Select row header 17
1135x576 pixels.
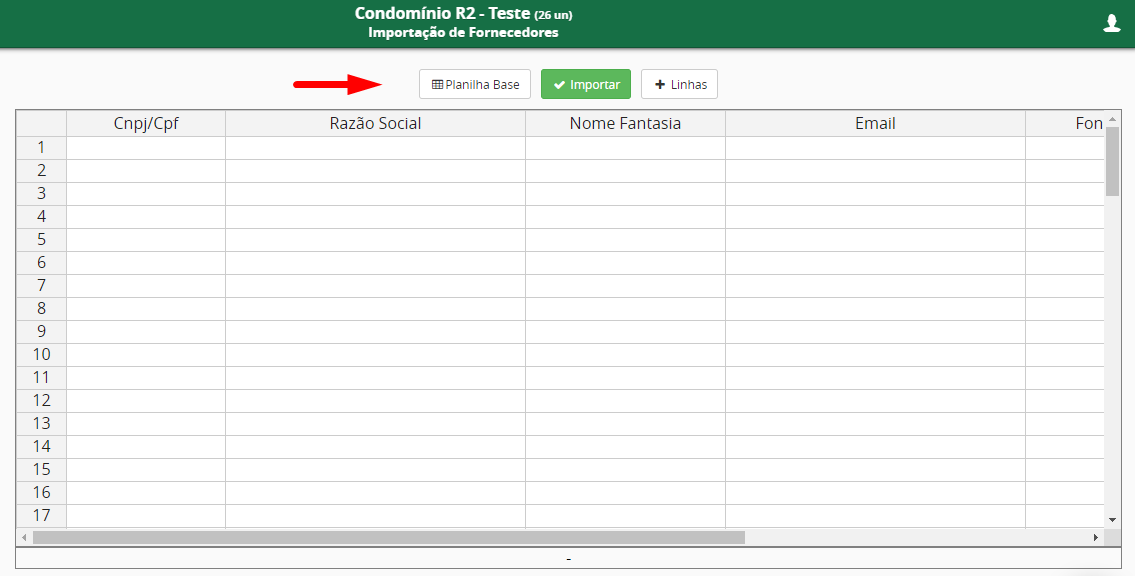[41, 516]
